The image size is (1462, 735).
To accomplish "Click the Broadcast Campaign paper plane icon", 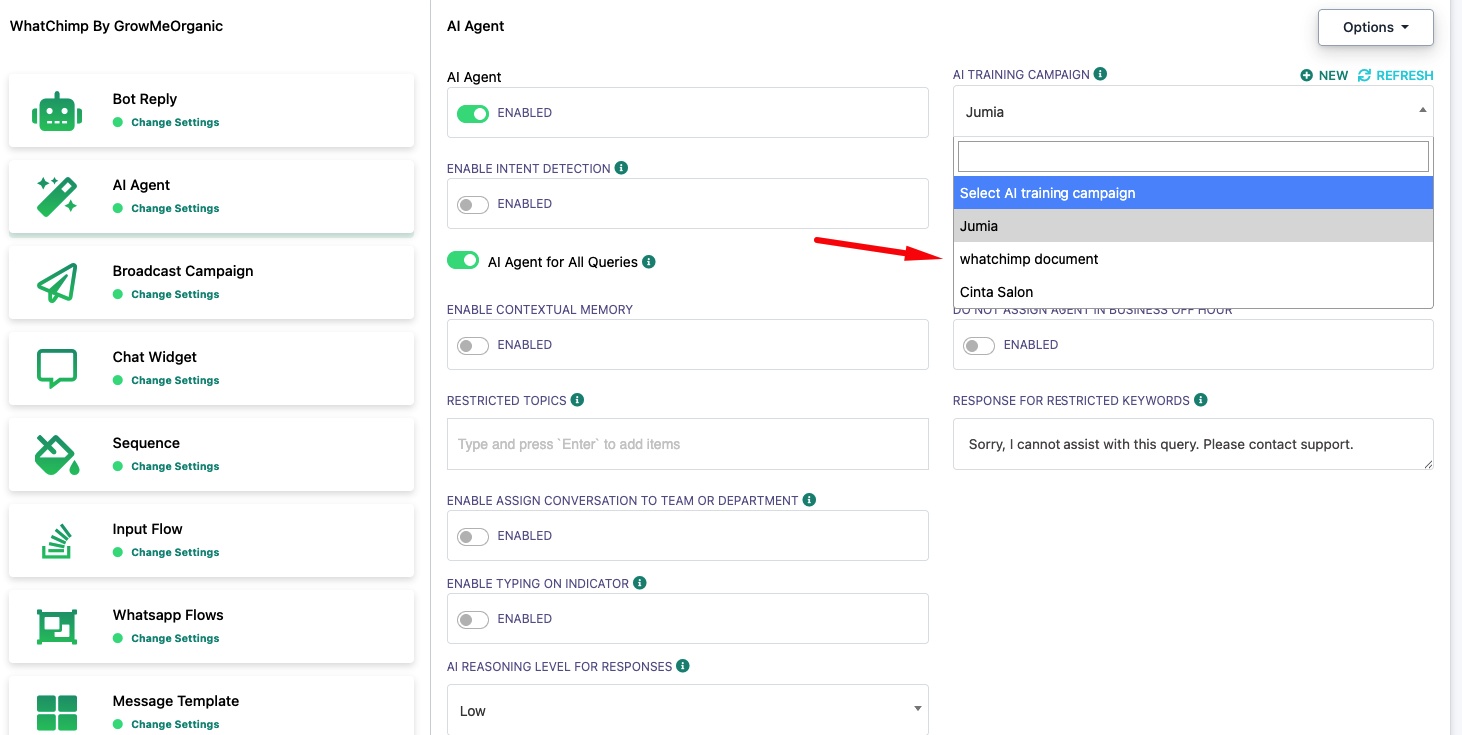I will pyautogui.click(x=57, y=283).
